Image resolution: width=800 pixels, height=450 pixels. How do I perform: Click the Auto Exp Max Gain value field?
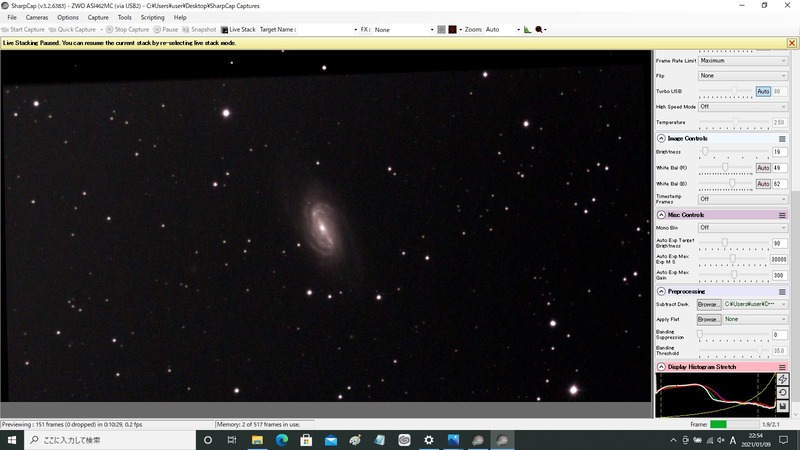[x=780, y=276]
